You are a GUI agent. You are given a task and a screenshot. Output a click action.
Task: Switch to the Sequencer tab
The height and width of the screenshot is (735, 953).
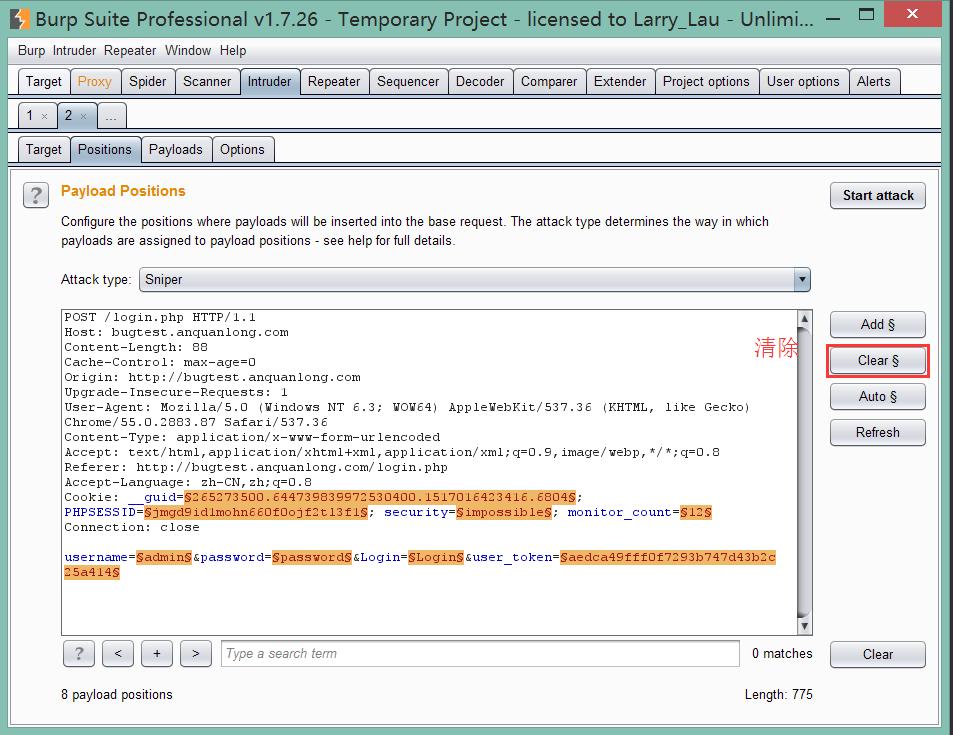[x=408, y=81]
